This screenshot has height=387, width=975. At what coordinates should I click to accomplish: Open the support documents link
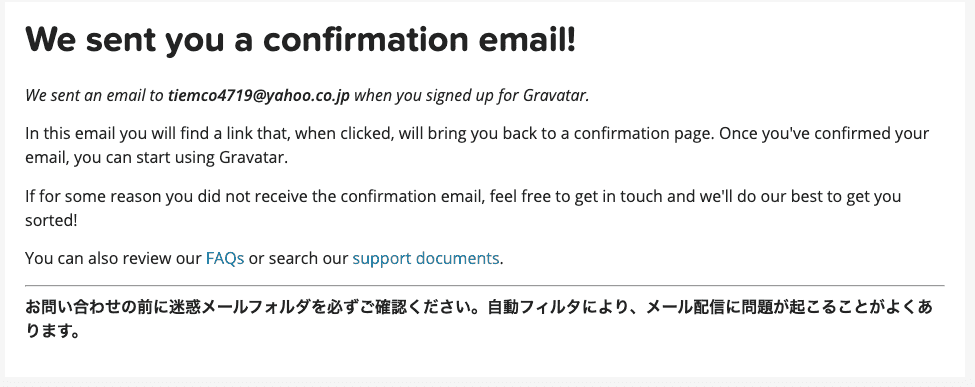425,258
